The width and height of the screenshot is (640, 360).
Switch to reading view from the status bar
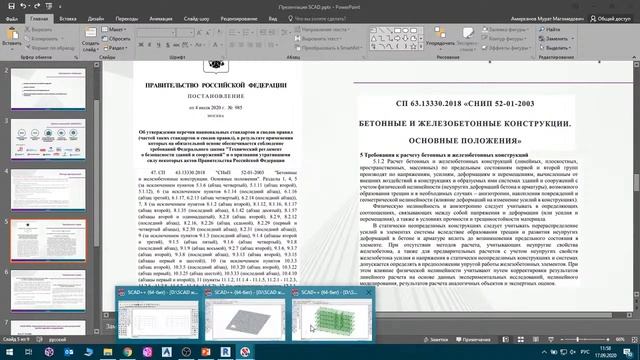click(x=536, y=340)
